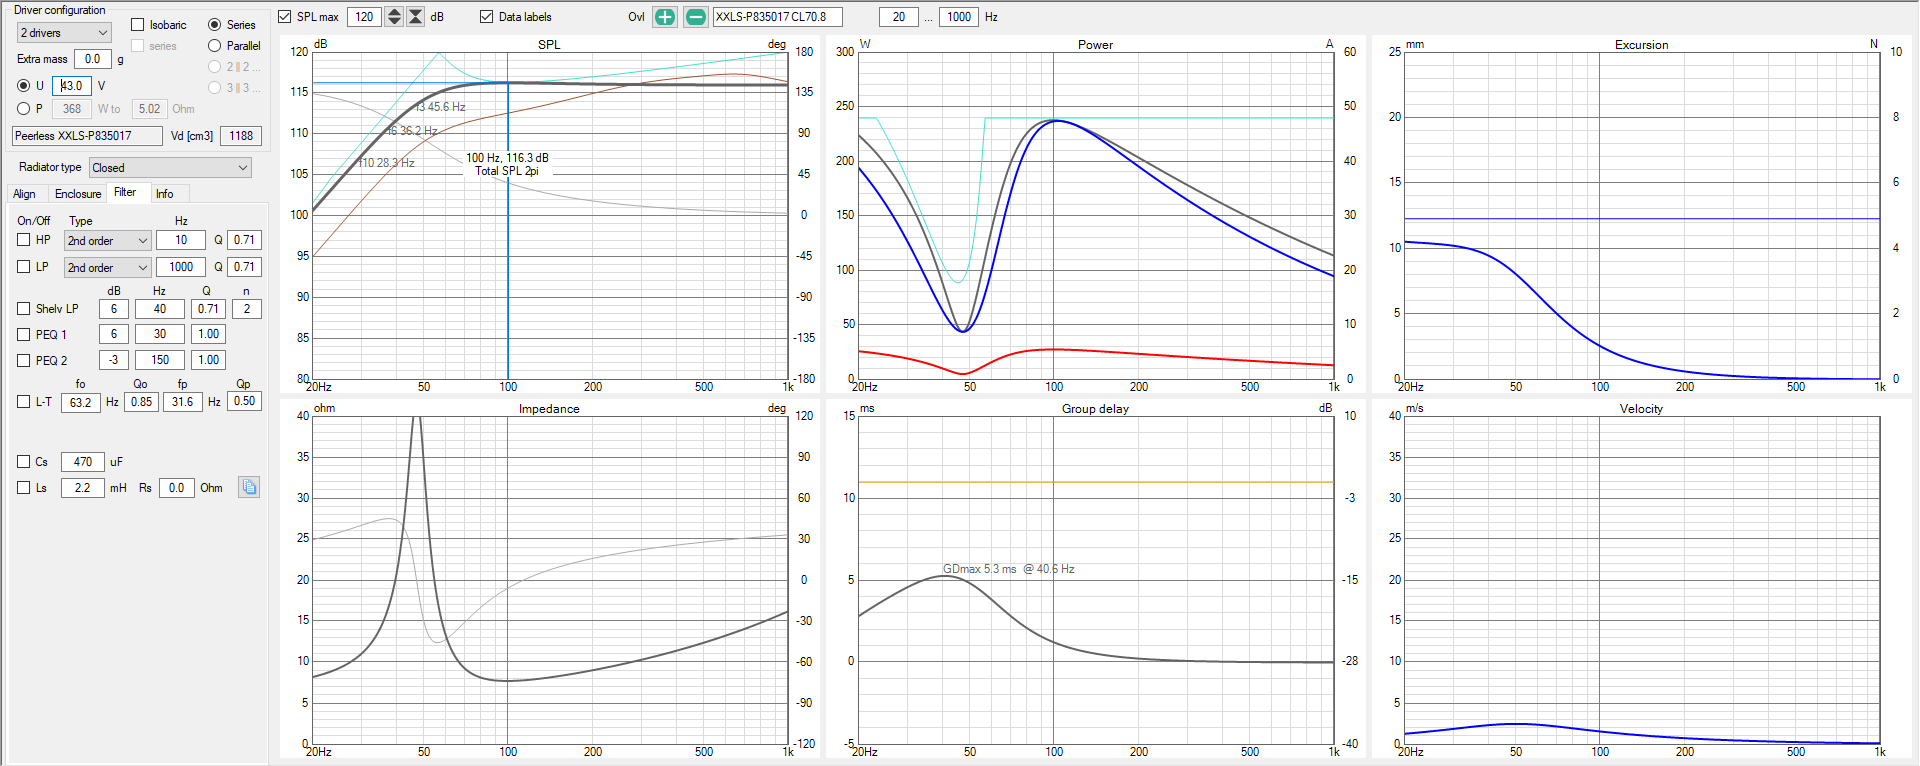
Task: Click the Vd cm3 field showing 1188
Action: (x=241, y=136)
